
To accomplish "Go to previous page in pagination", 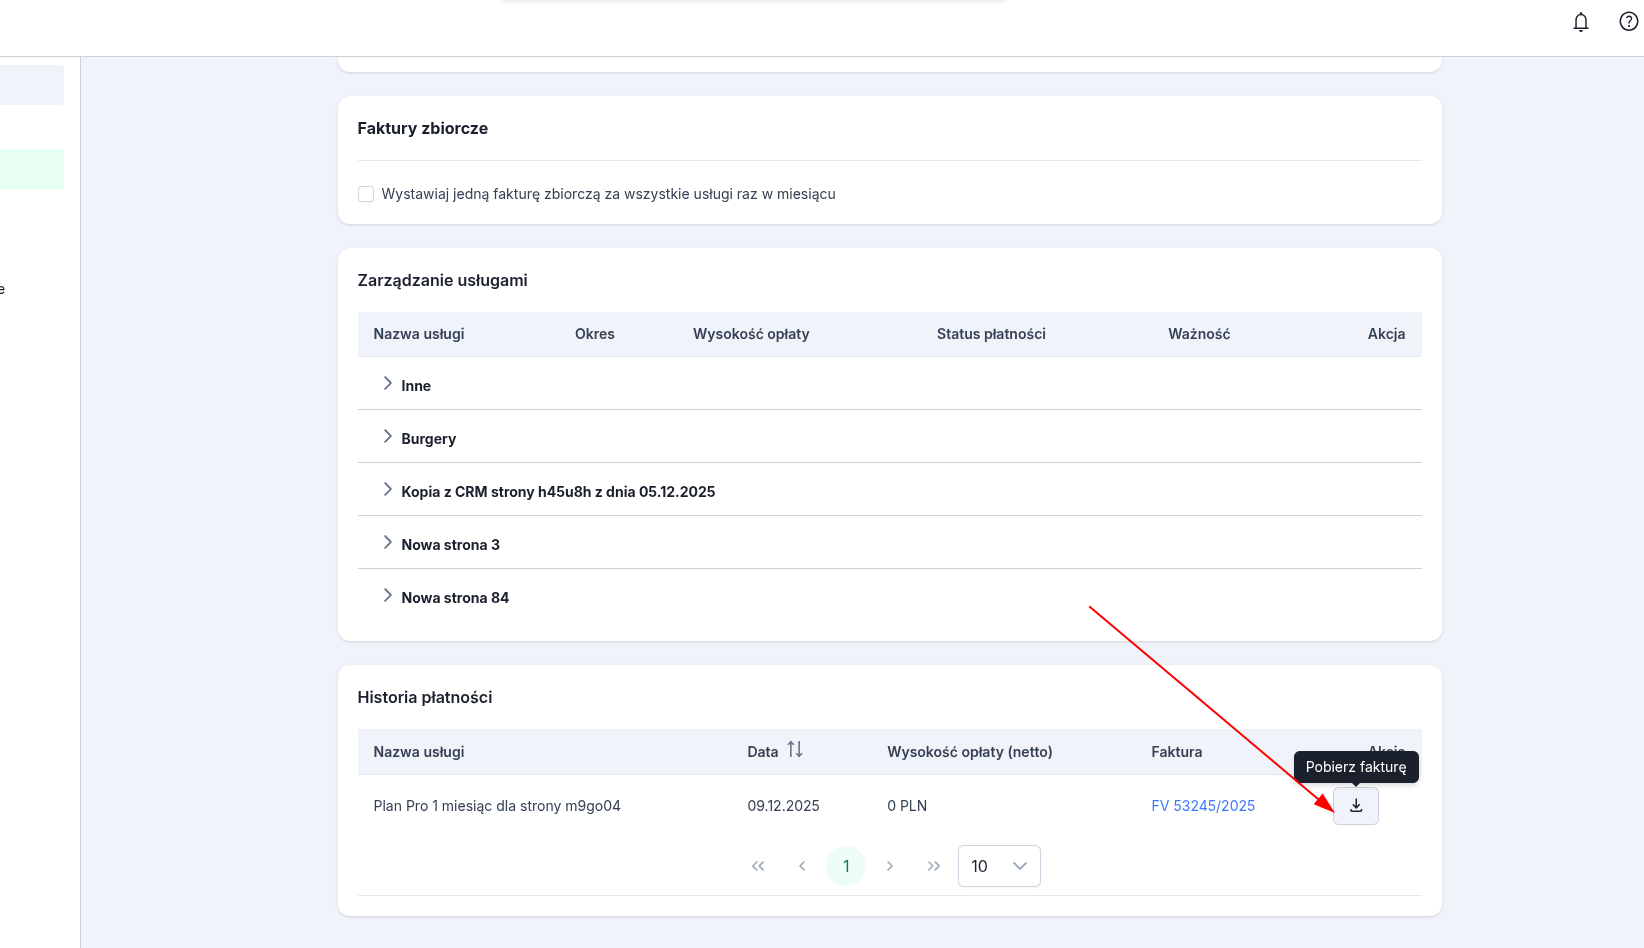I will (802, 866).
